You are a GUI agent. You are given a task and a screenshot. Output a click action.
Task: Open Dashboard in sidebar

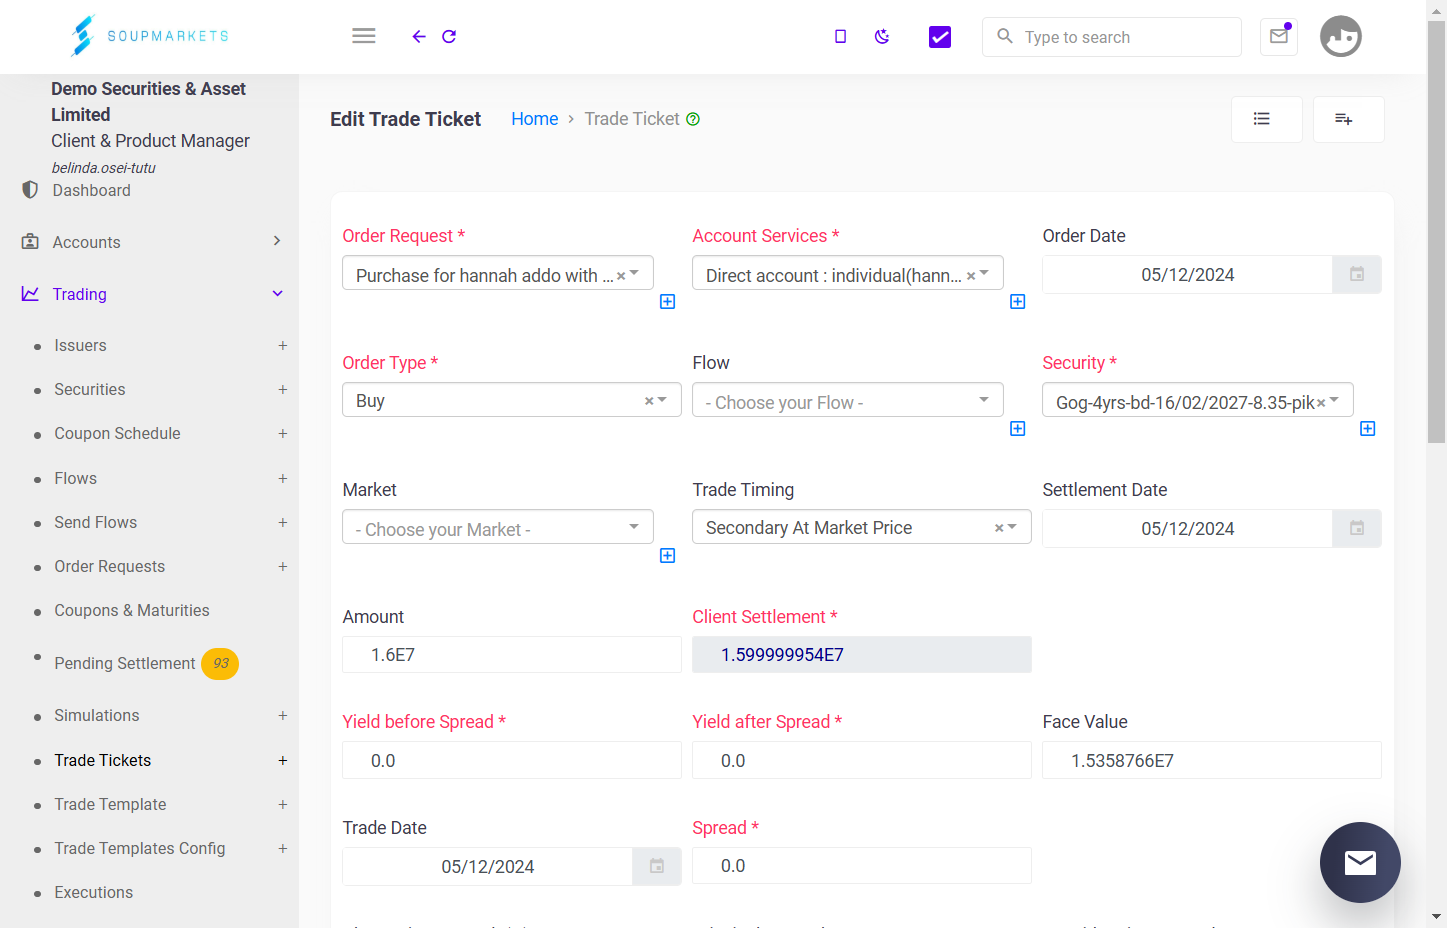[91, 190]
